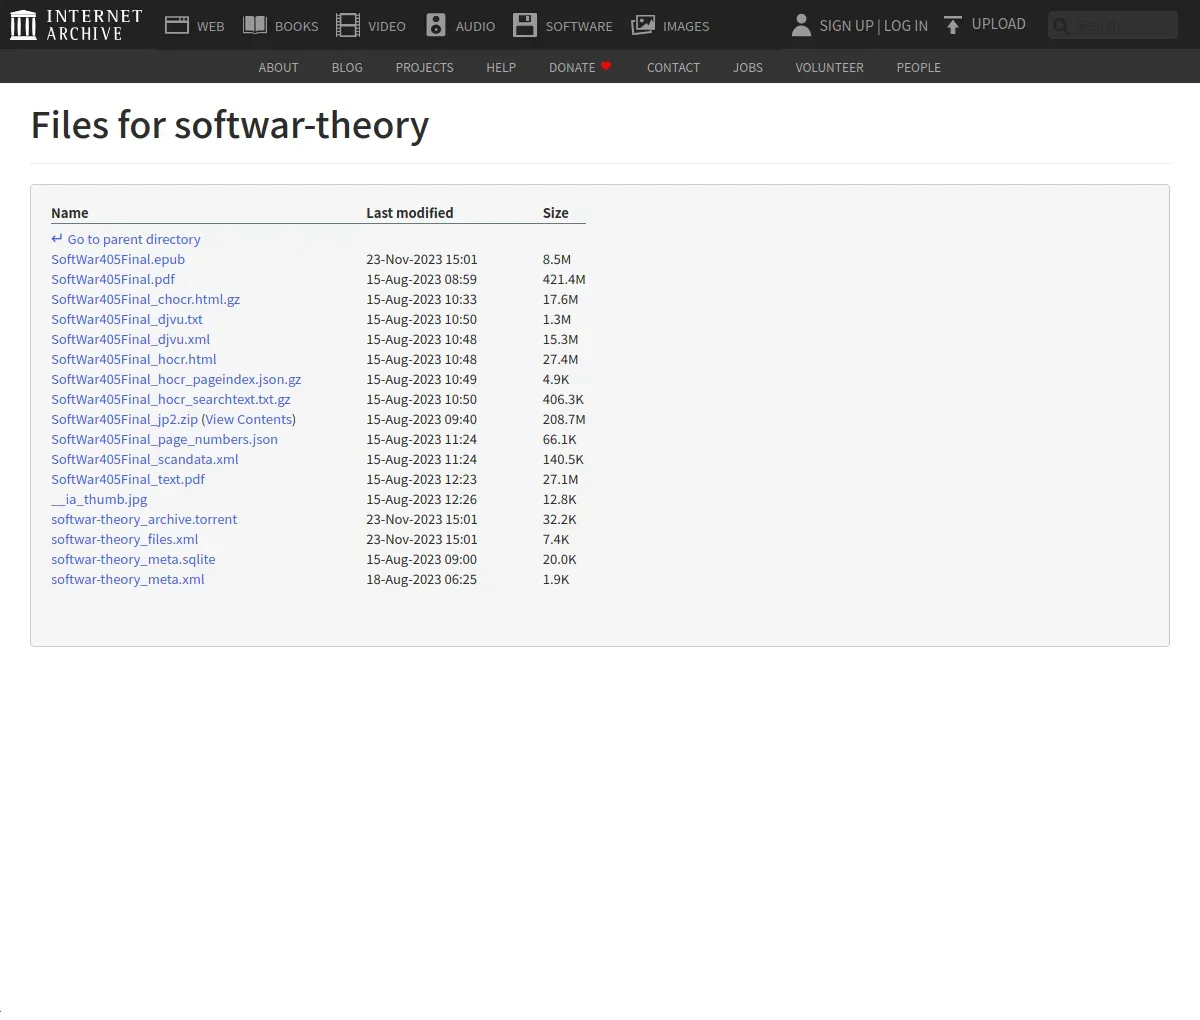Click Go to parent directory link
This screenshot has height=1020, width=1200.
click(x=134, y=239)
